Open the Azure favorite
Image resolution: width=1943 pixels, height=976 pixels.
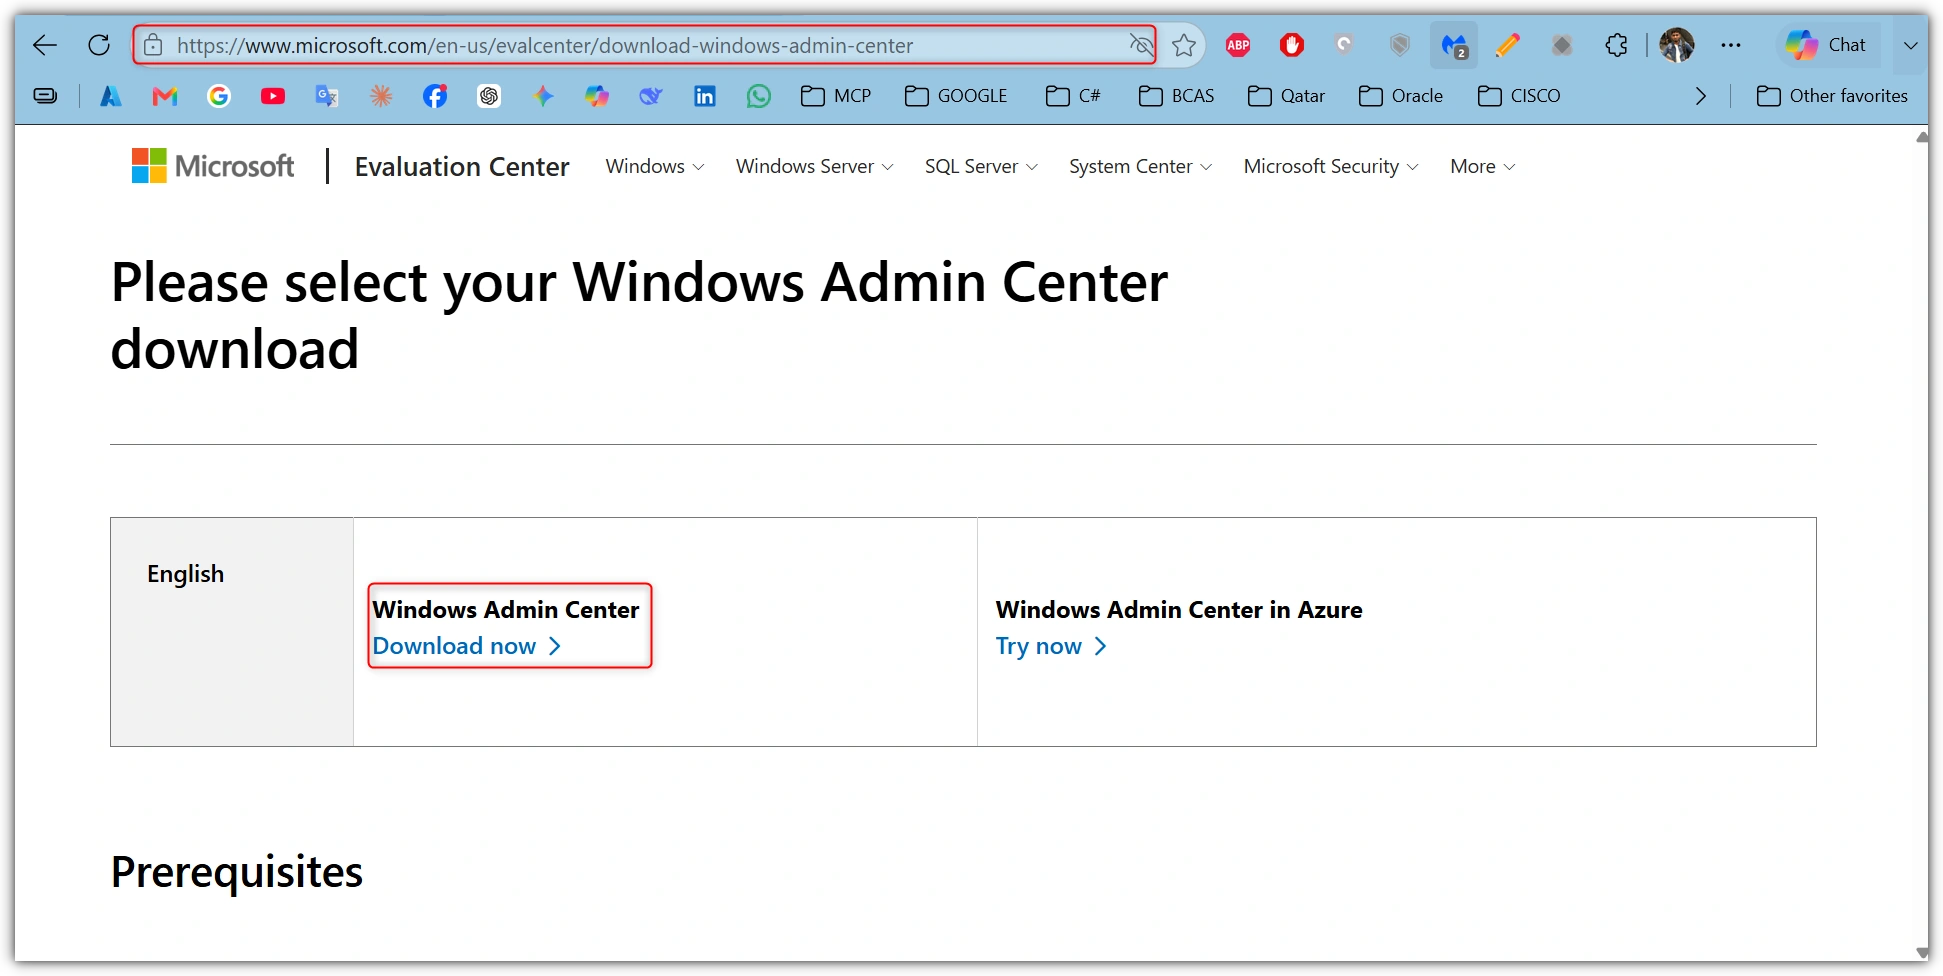click(x=111, y=96)
